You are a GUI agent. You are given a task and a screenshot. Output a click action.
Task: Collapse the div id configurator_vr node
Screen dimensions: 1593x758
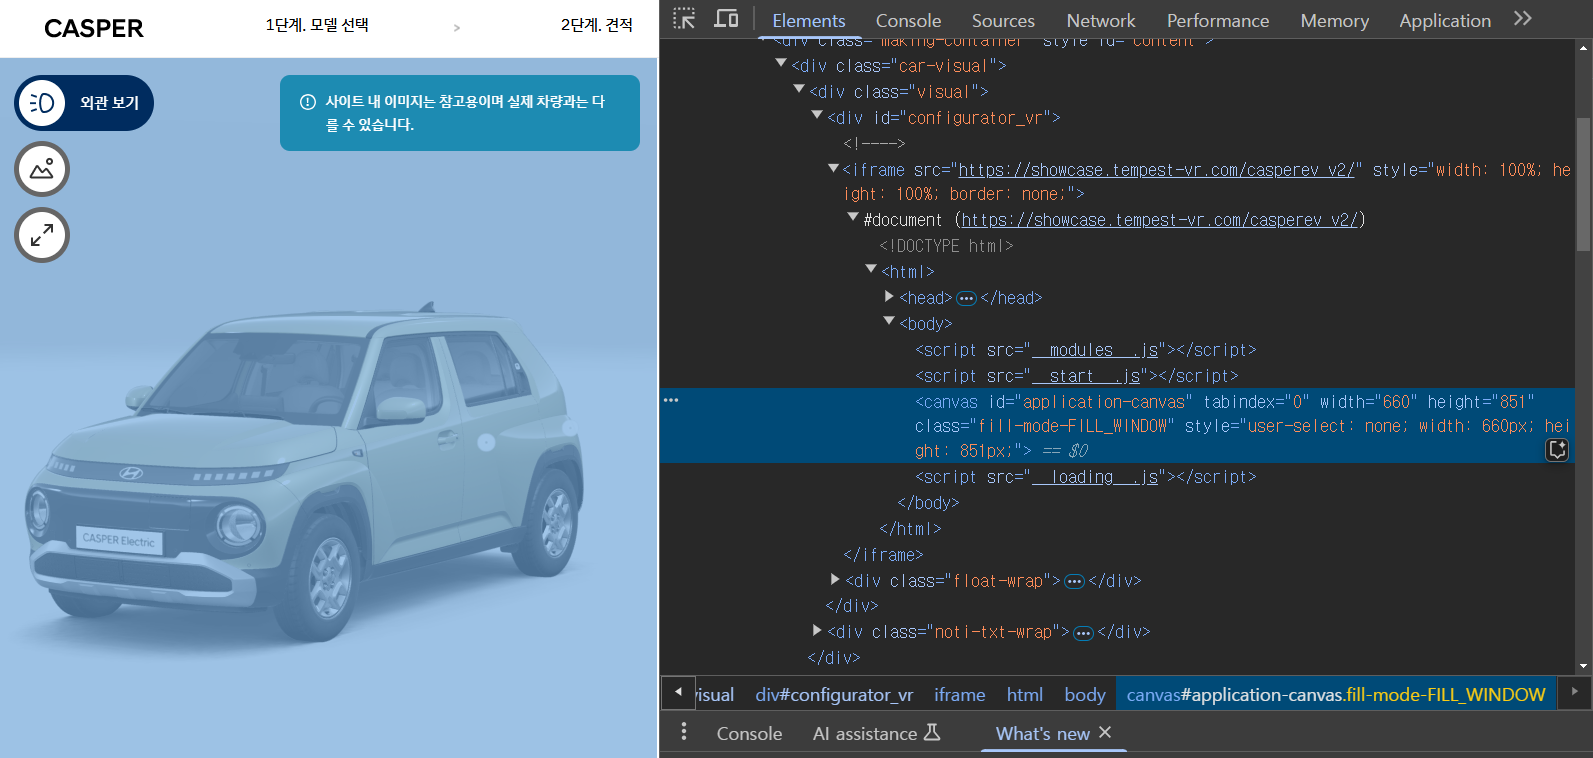pyautogui.click(x=817, y=115)
